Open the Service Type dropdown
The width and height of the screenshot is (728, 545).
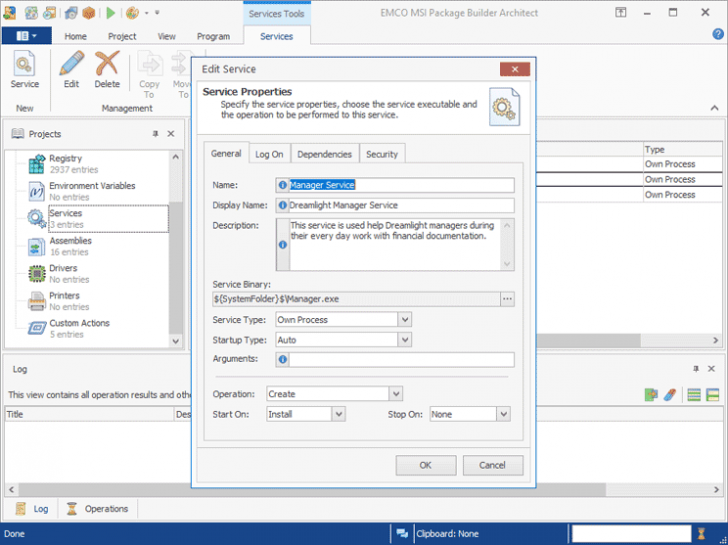(x=405, y=319)
